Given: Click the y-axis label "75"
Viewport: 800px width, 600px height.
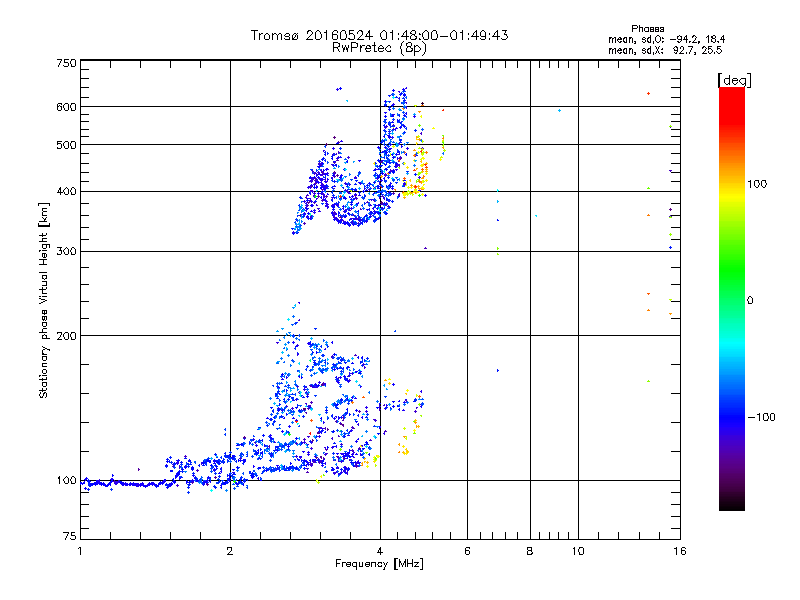Looking at the screenshot, I should pyautogui.click(x=70, y=536).
